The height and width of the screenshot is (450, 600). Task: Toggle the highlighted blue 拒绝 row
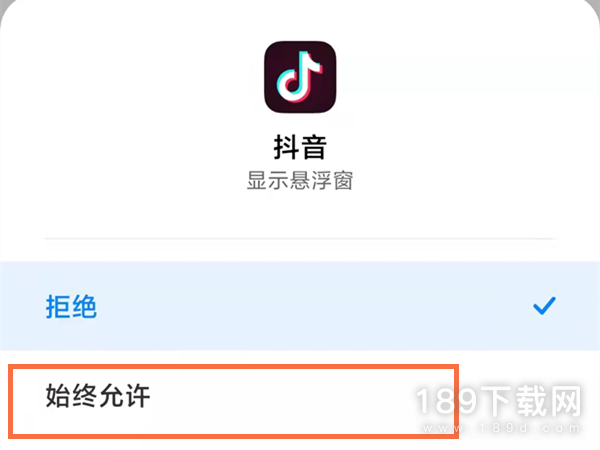[x=300, y=306]
